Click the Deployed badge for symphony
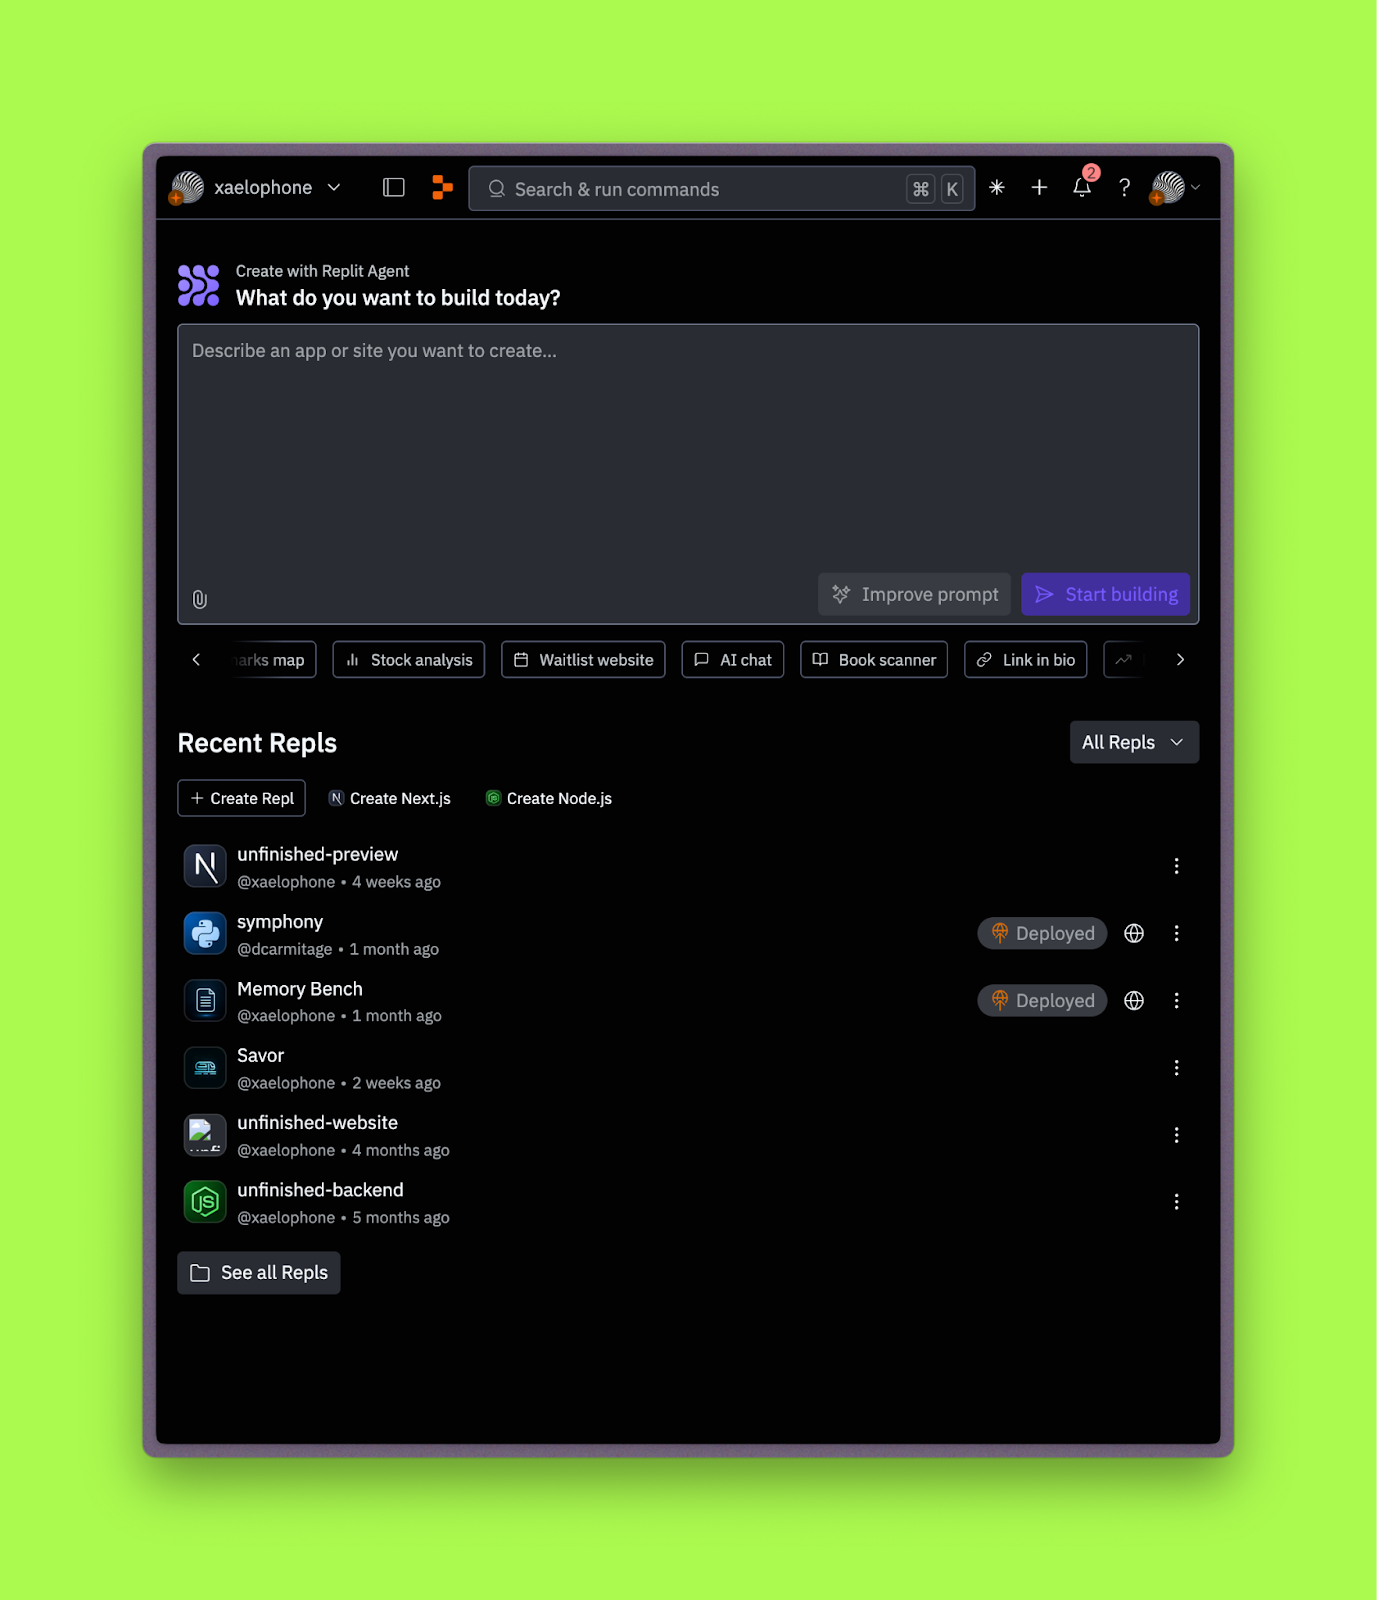The width and height of the screenshot is (1377, 1600). pos(1042,933)
